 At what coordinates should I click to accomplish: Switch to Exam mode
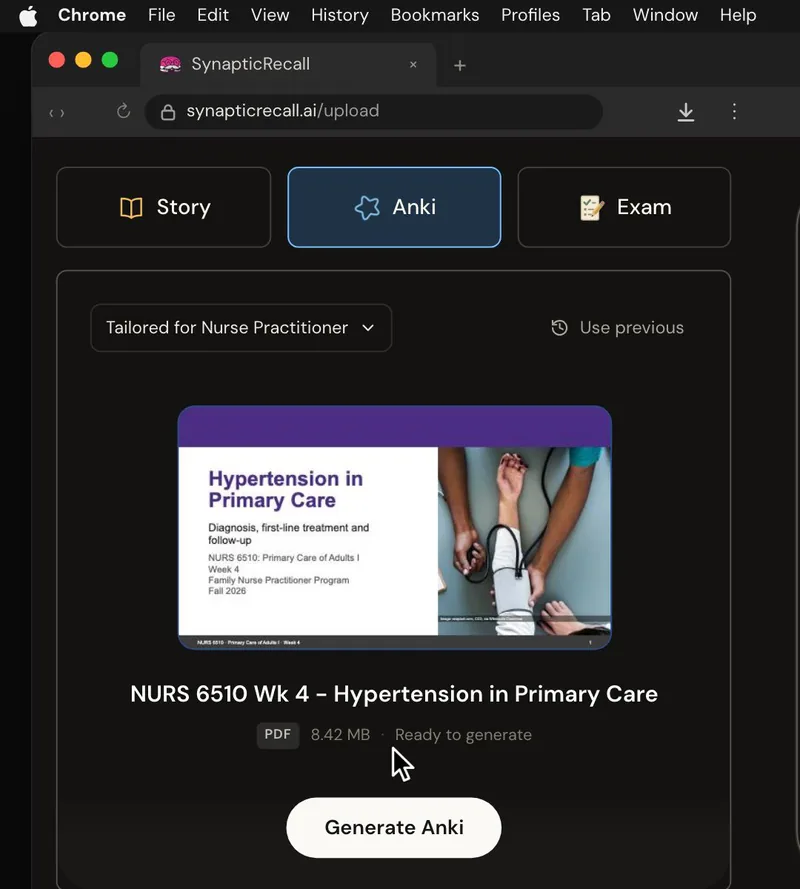click(624, 208)
